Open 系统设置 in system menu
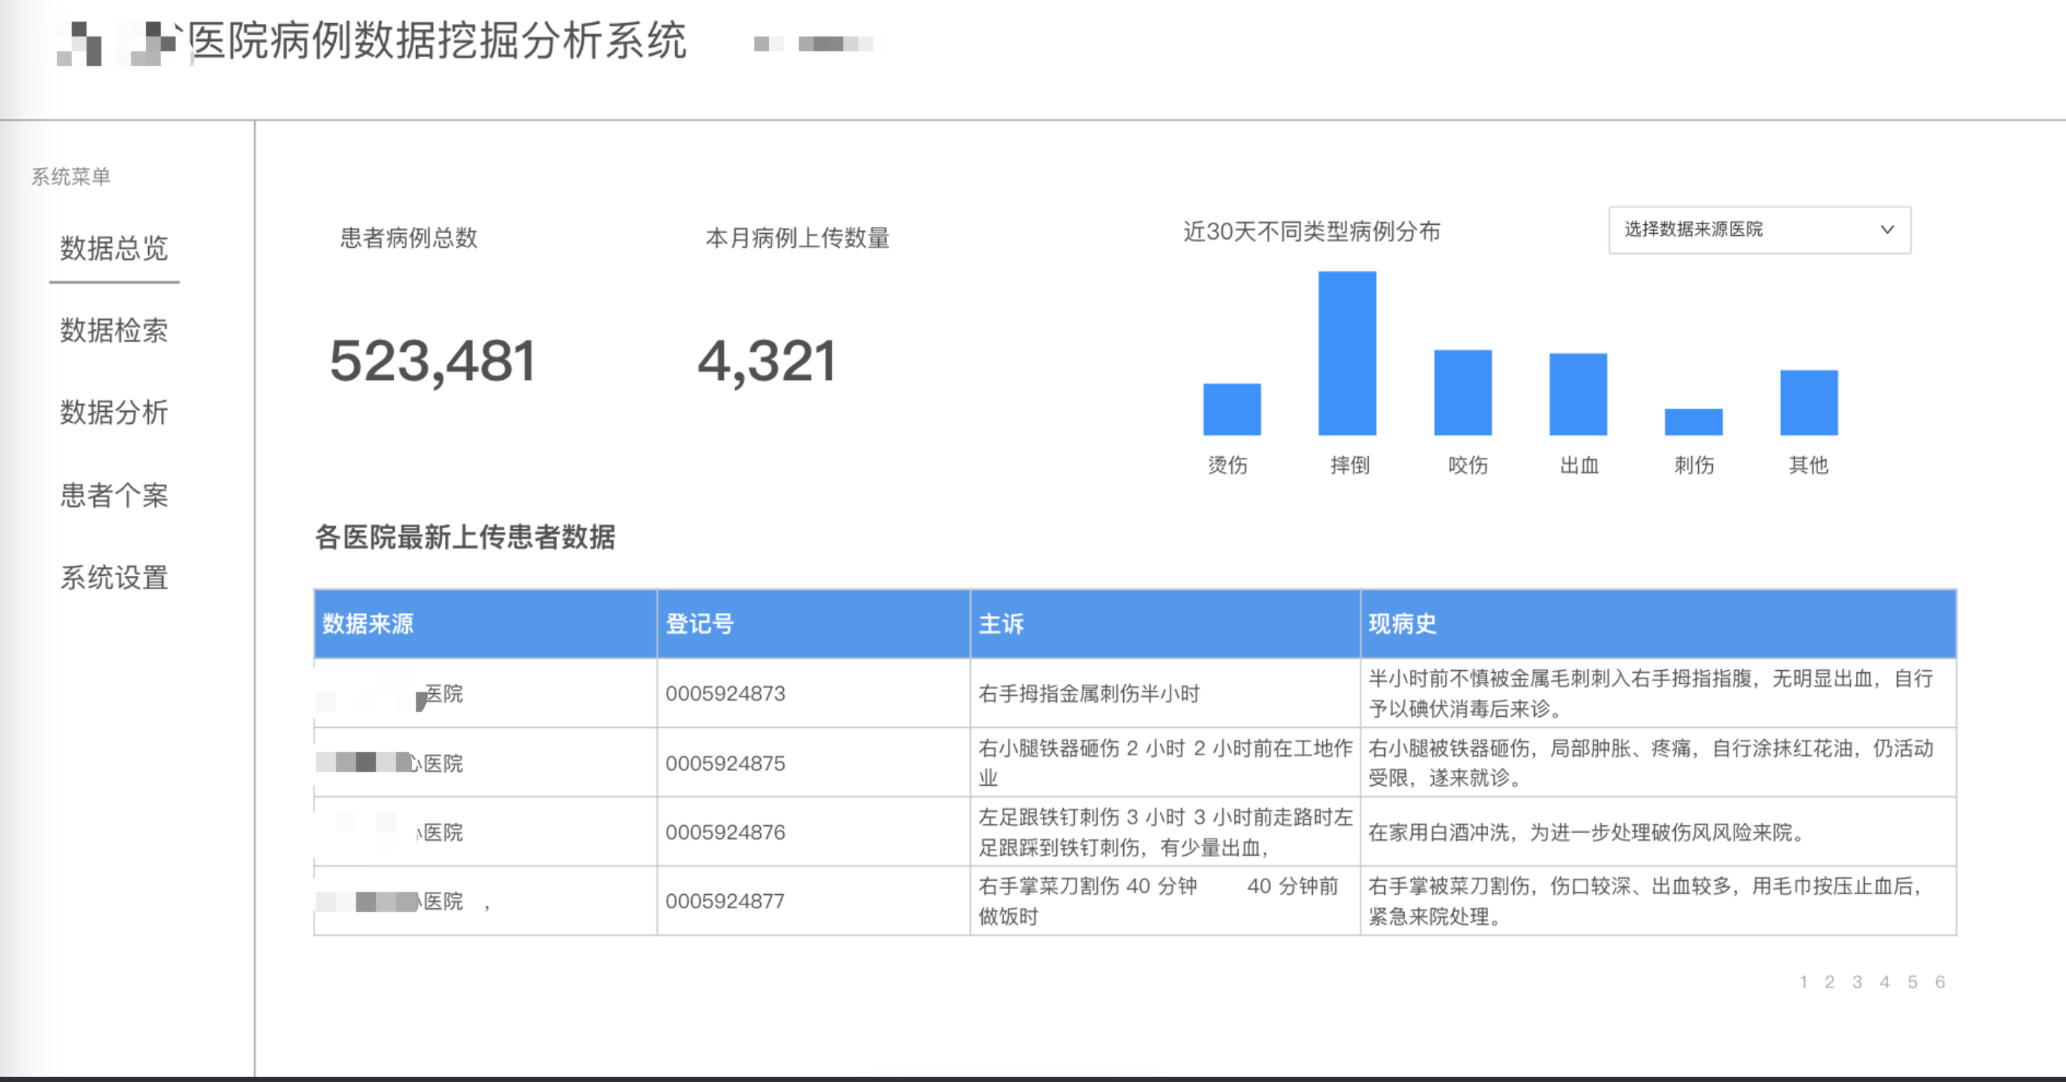 114,578
